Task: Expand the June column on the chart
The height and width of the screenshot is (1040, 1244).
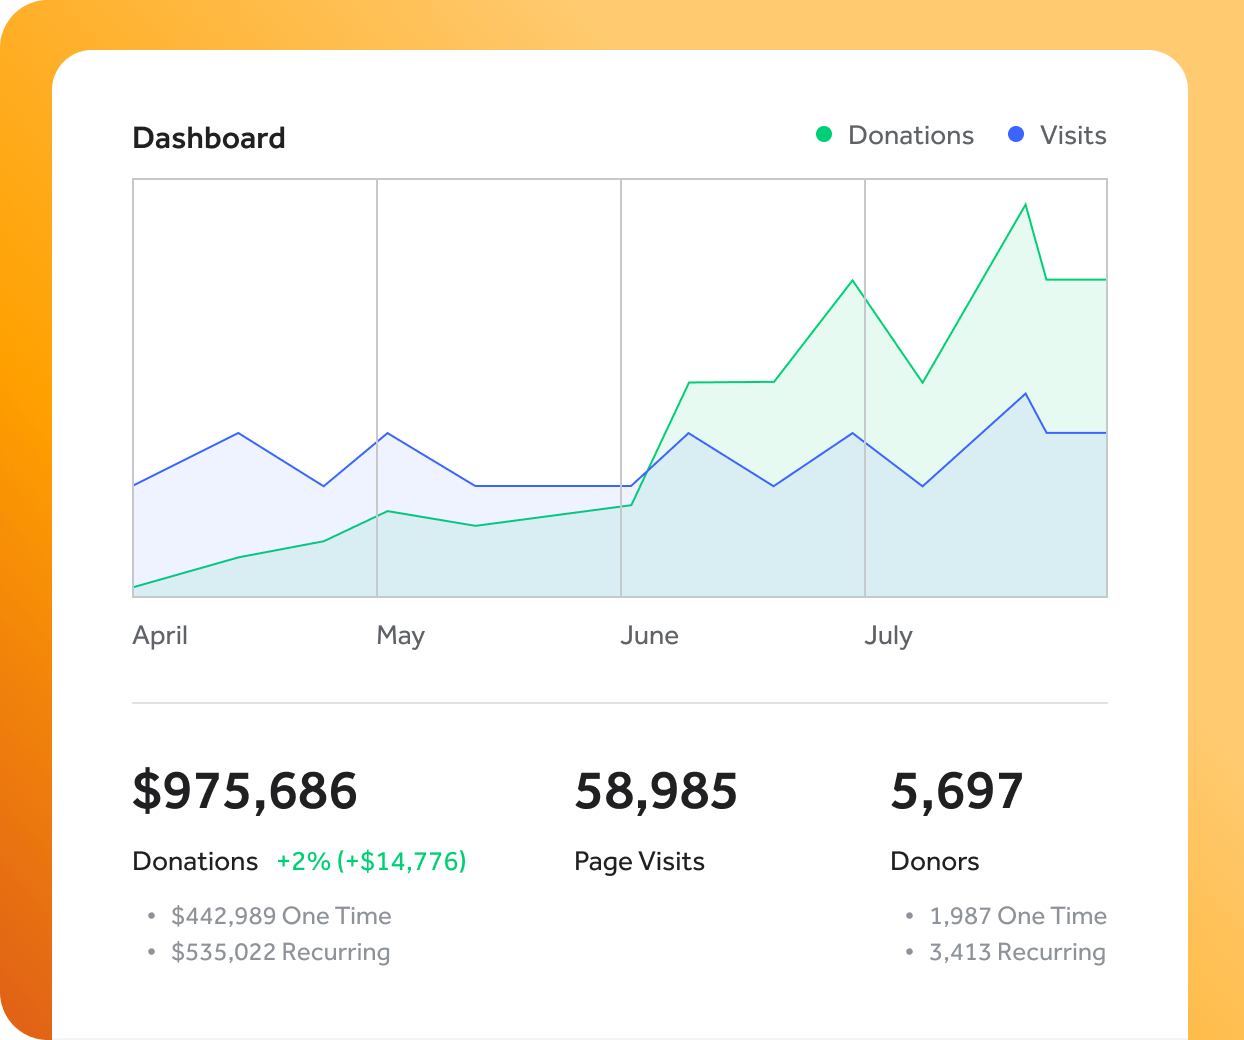Action: [x=742, y=388]
